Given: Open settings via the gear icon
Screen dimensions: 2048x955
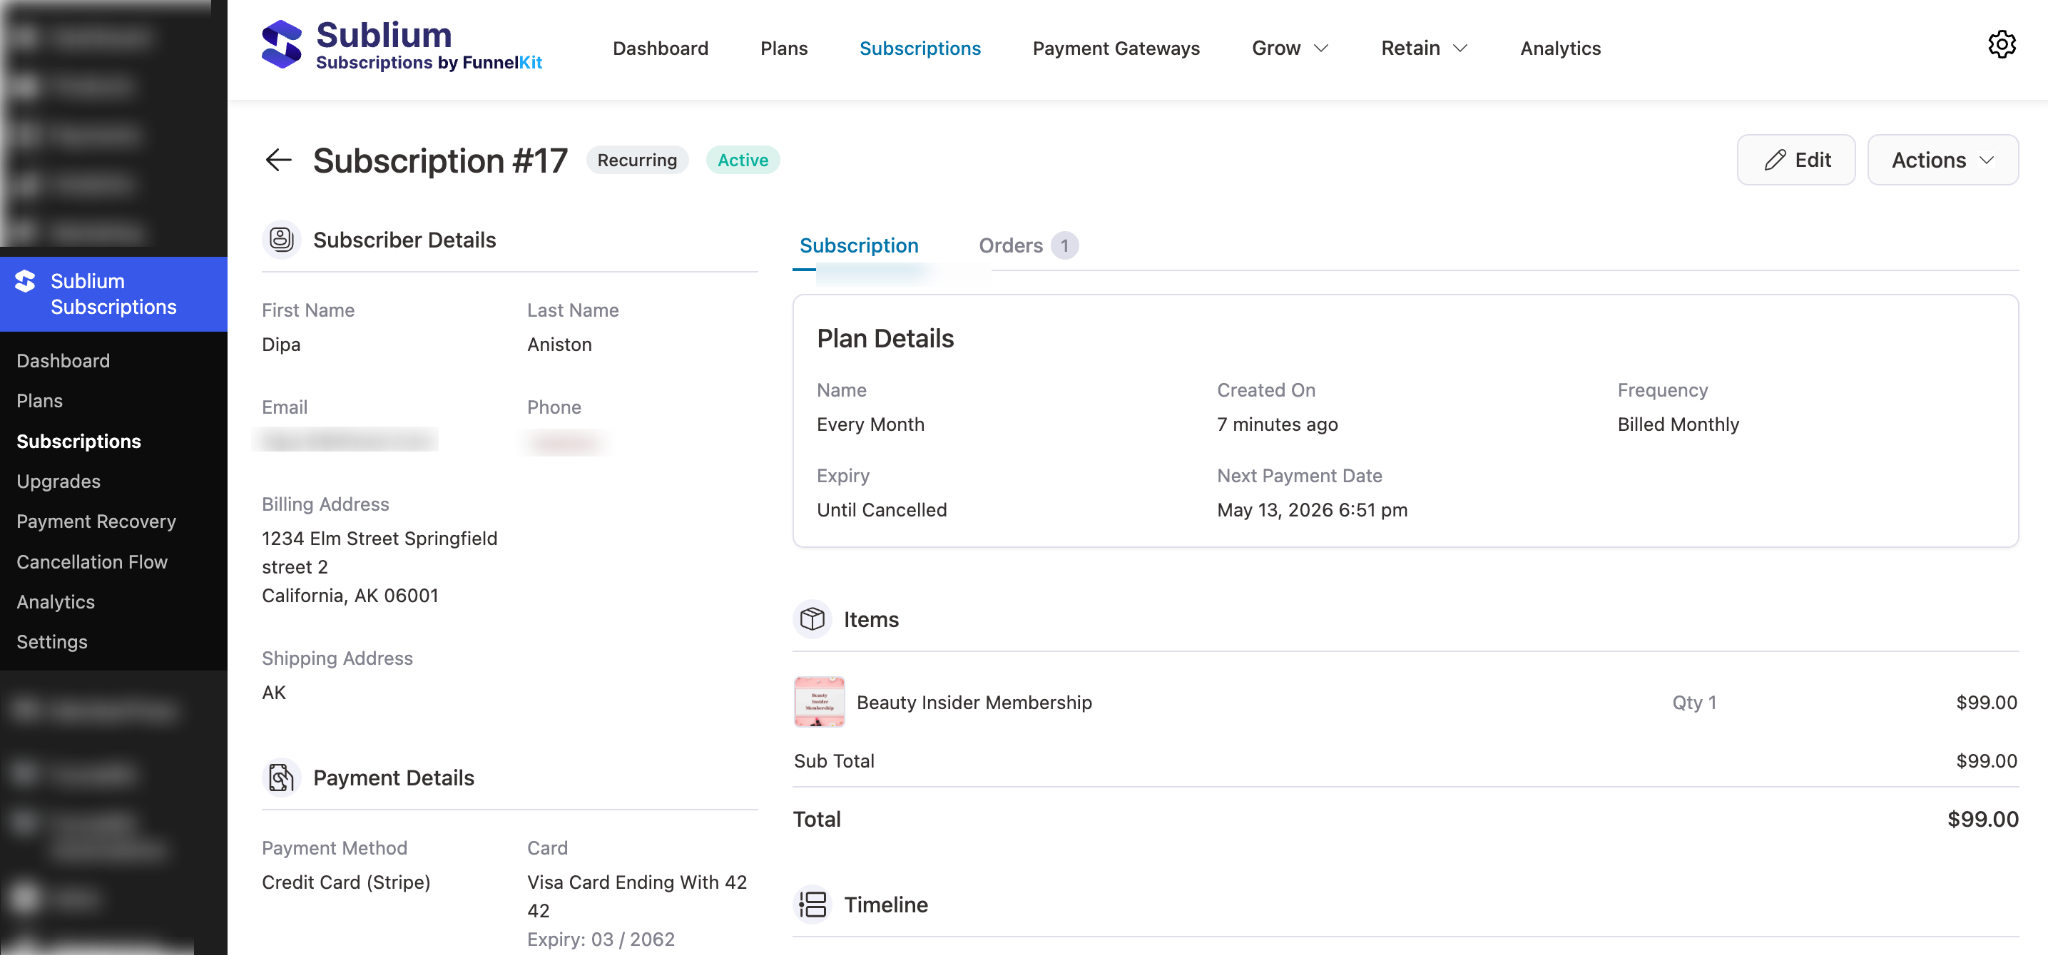Looking at the screenshot, I should click(x=2001, y=44).
